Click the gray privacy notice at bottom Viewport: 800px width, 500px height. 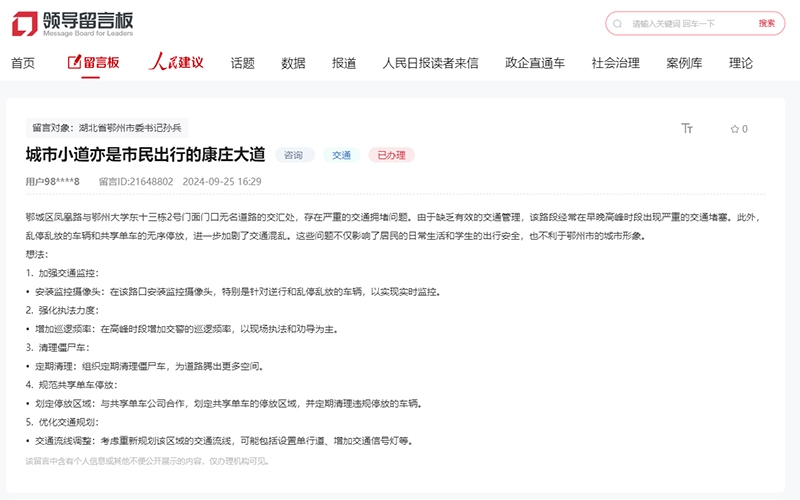coord(147,461)
